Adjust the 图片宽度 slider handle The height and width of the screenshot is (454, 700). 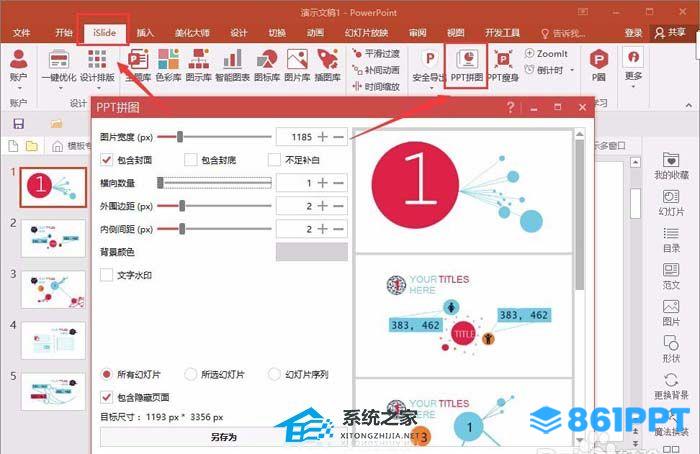(x=180, y=137)
